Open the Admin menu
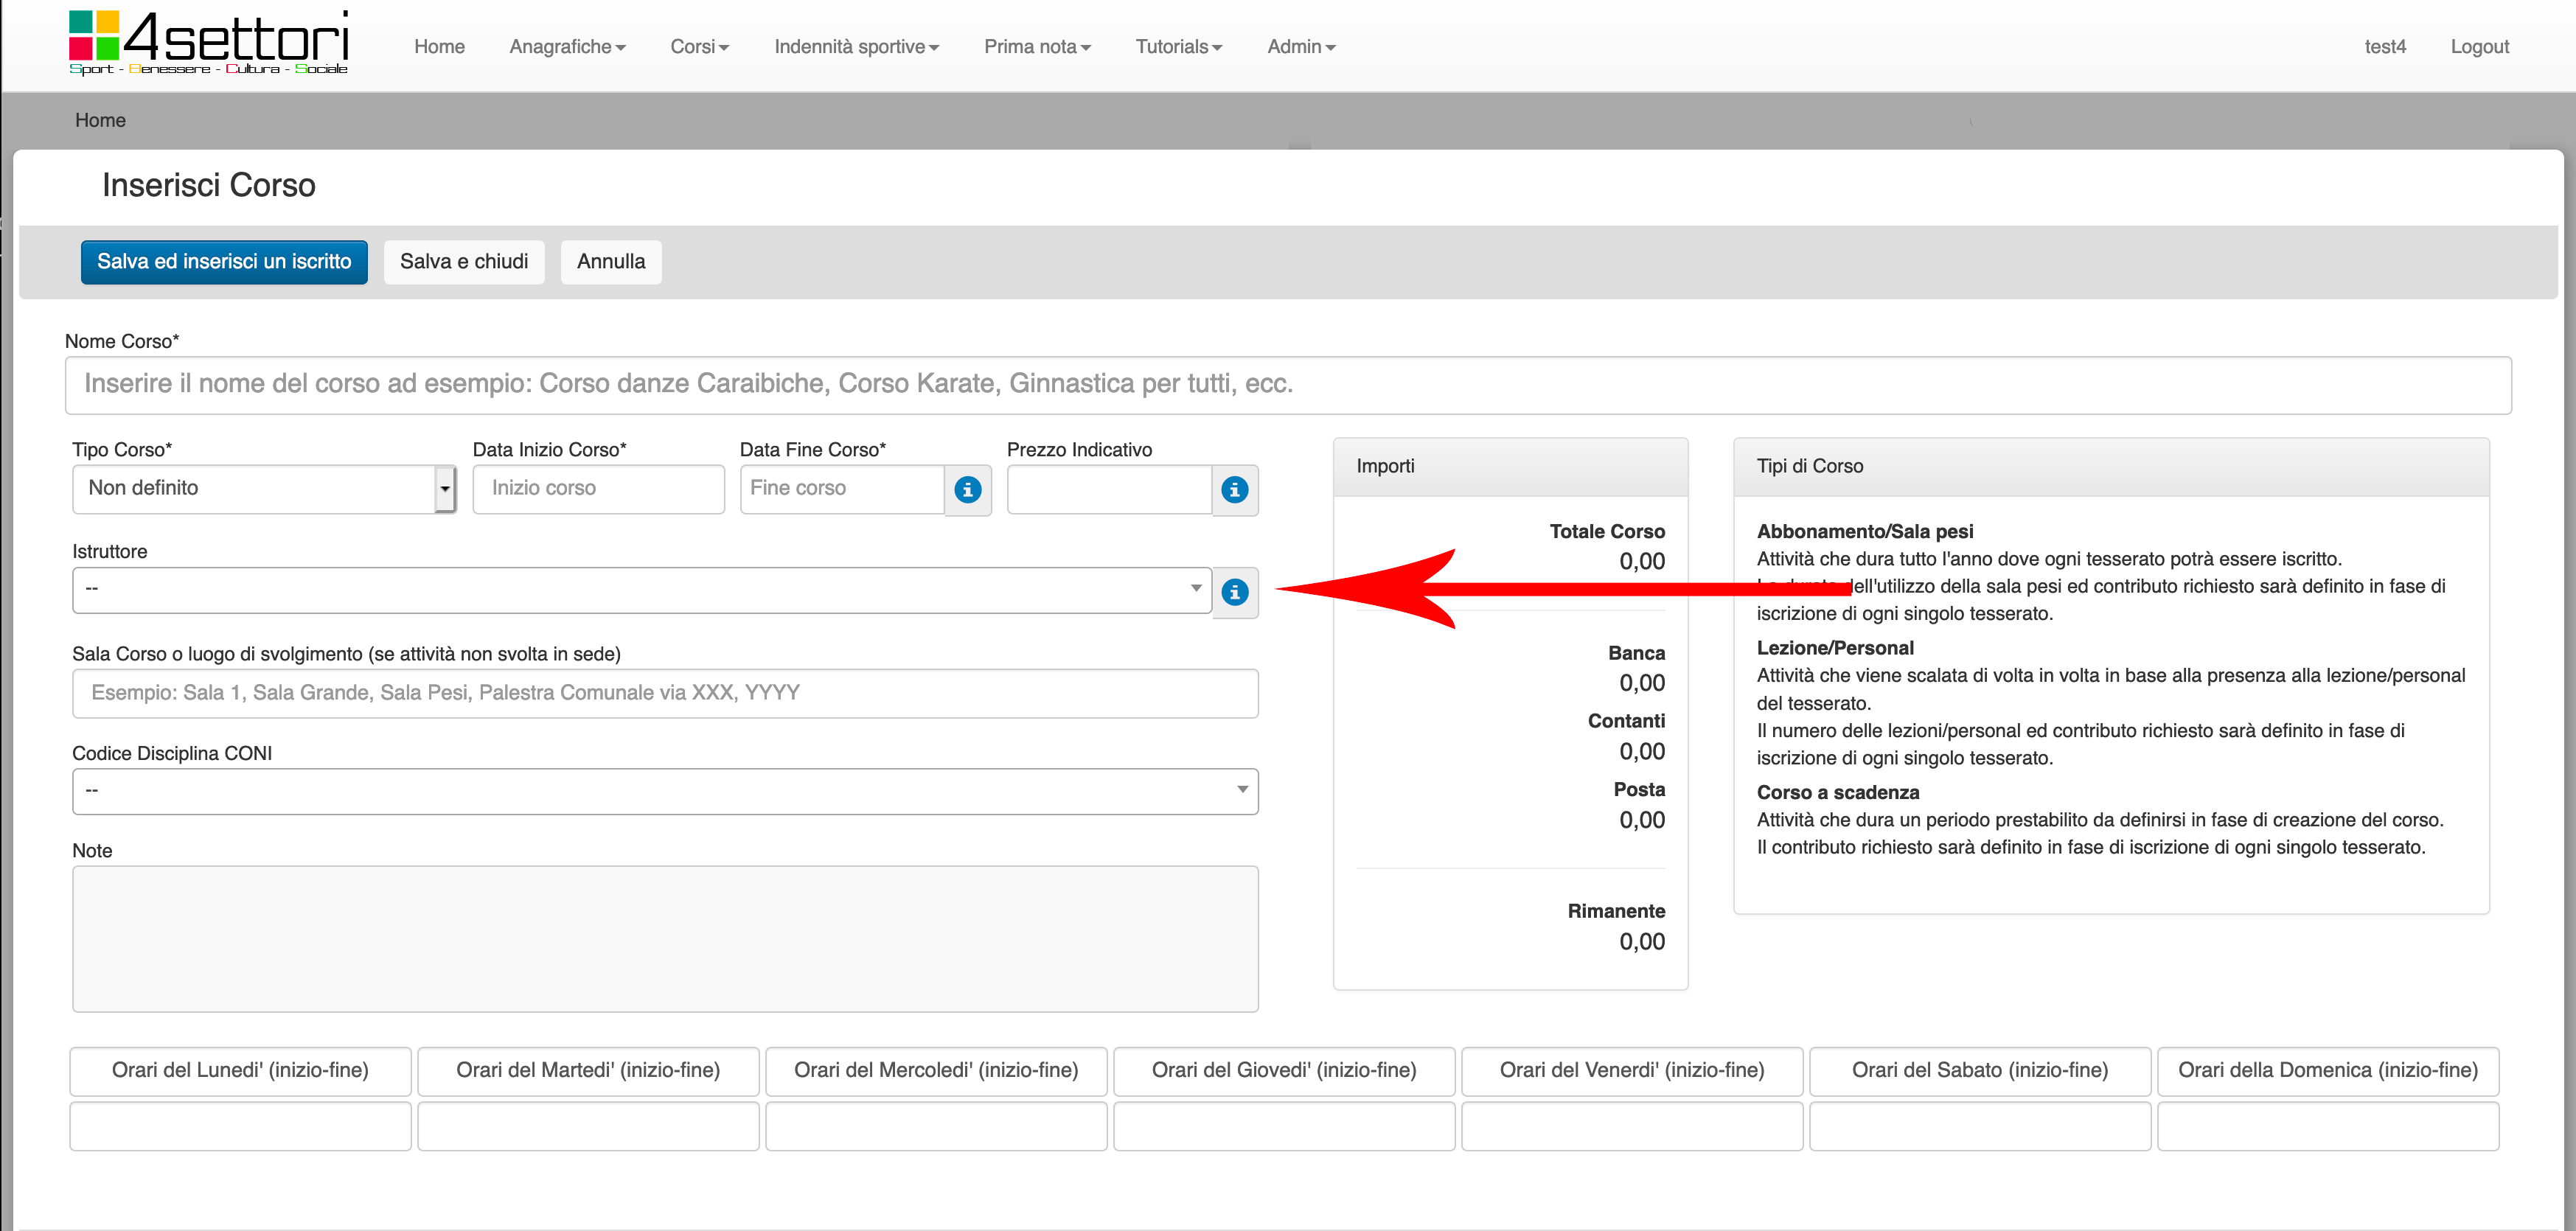 coord(1300,47)
